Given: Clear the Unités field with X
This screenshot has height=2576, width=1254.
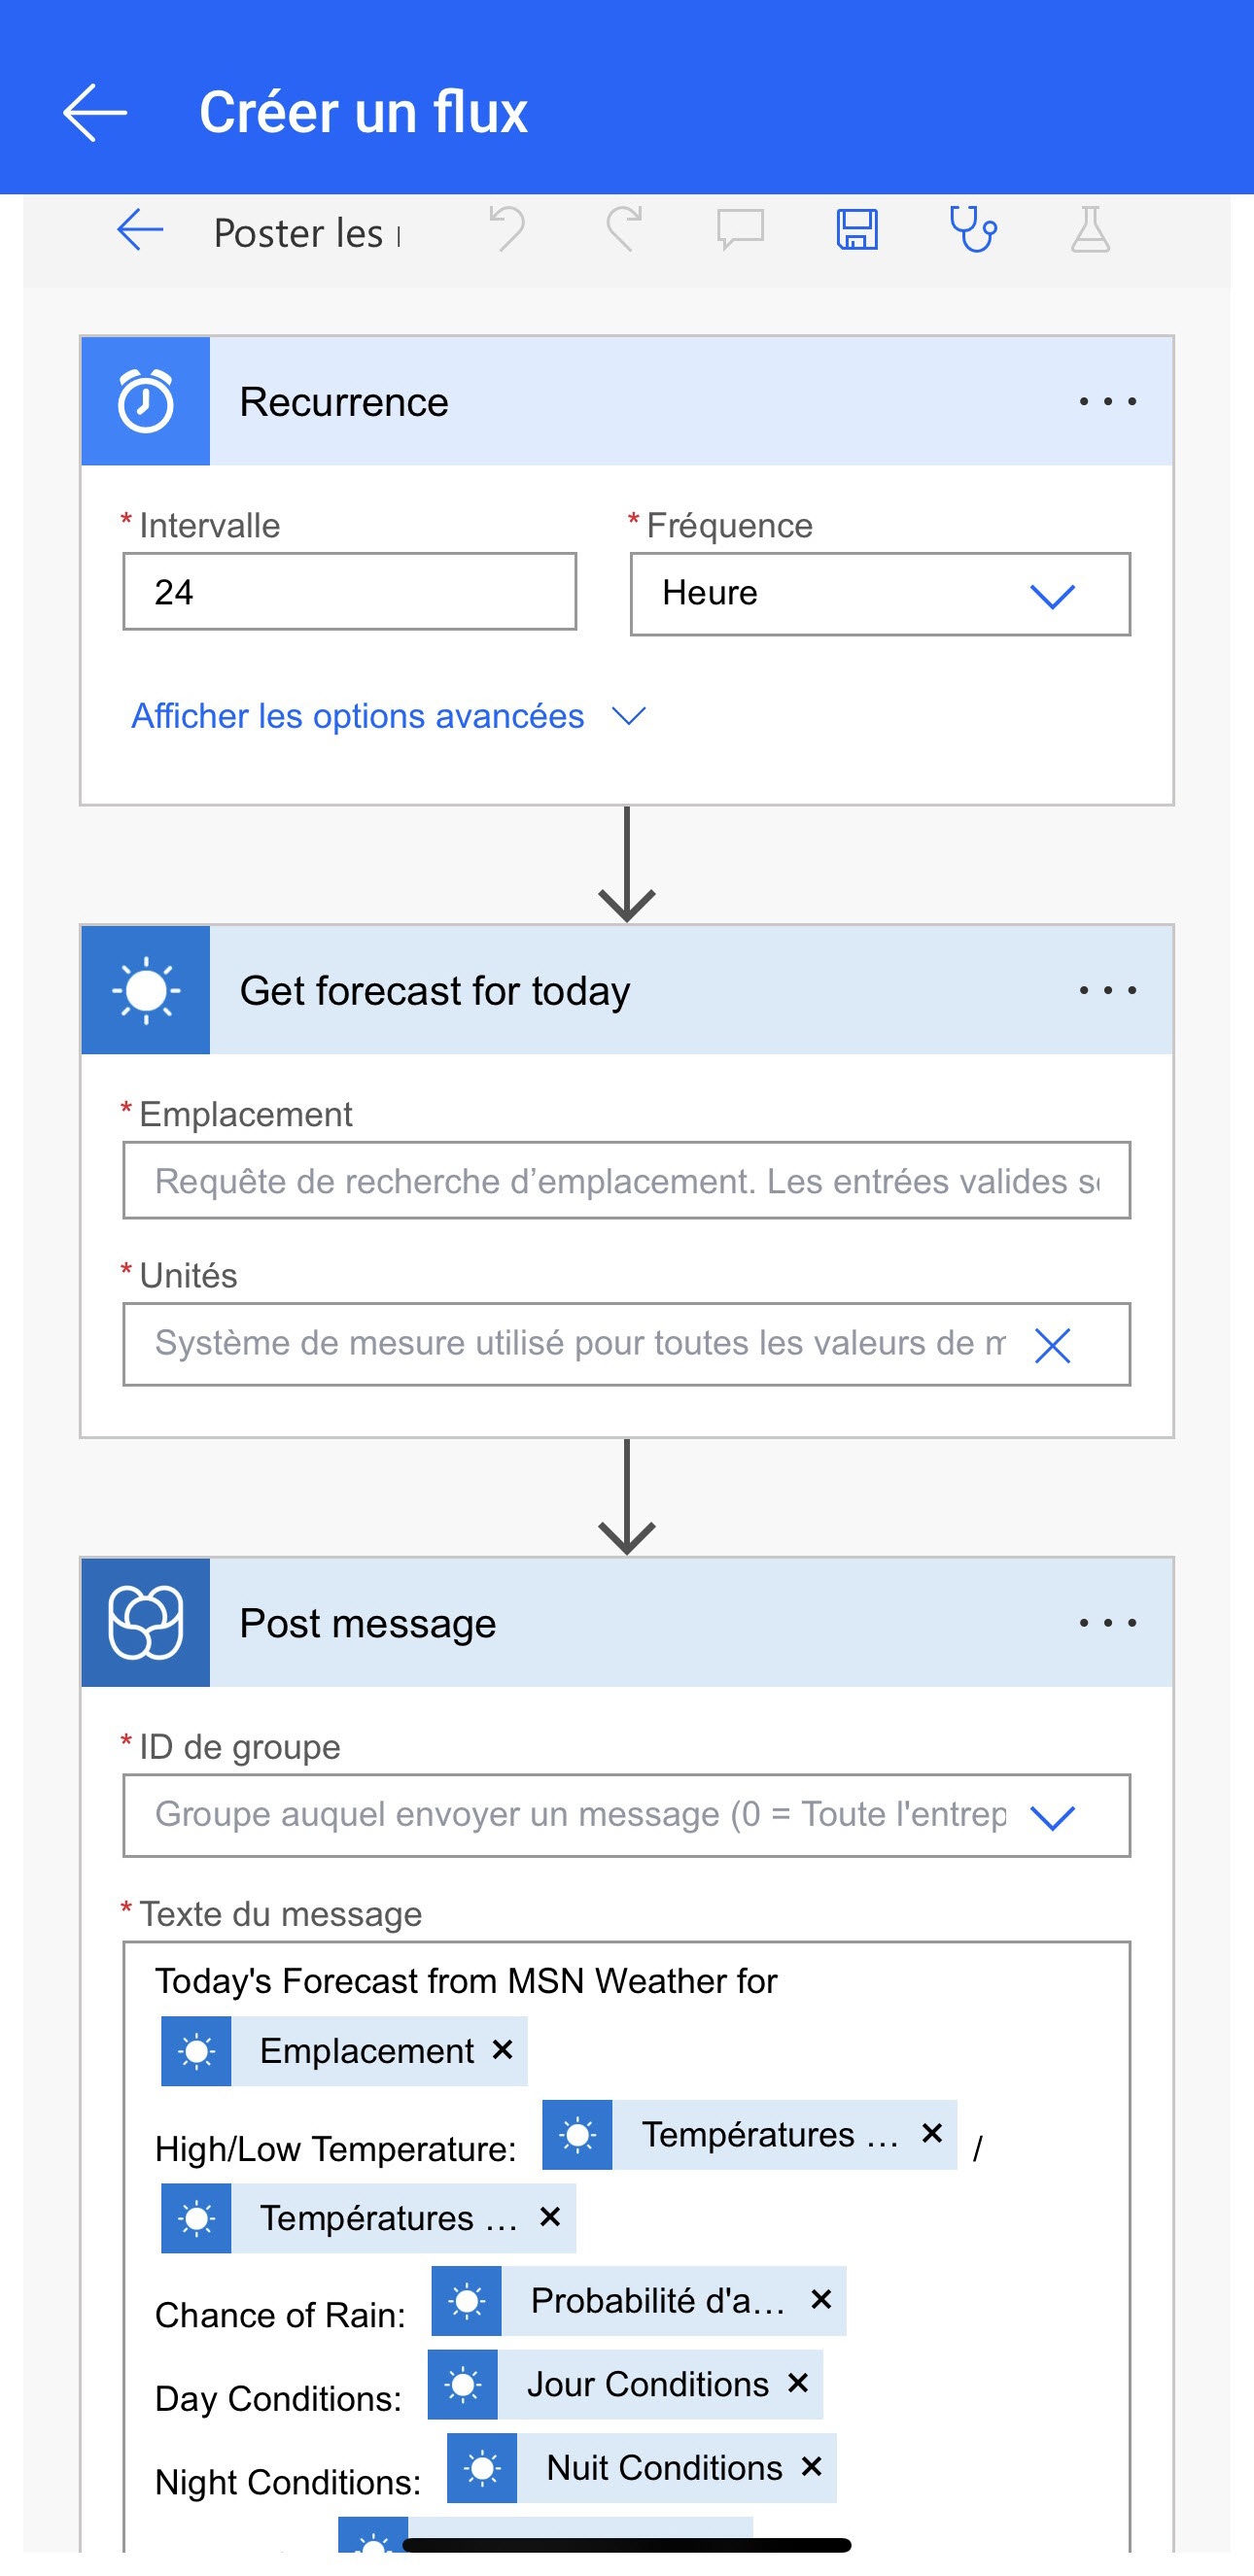Looking at the screenshot, I should 1052,1345.
